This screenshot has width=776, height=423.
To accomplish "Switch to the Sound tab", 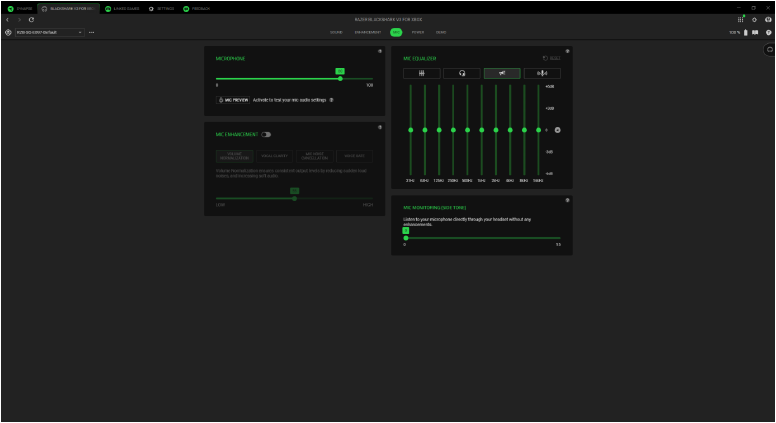I will tap(337, 32).
